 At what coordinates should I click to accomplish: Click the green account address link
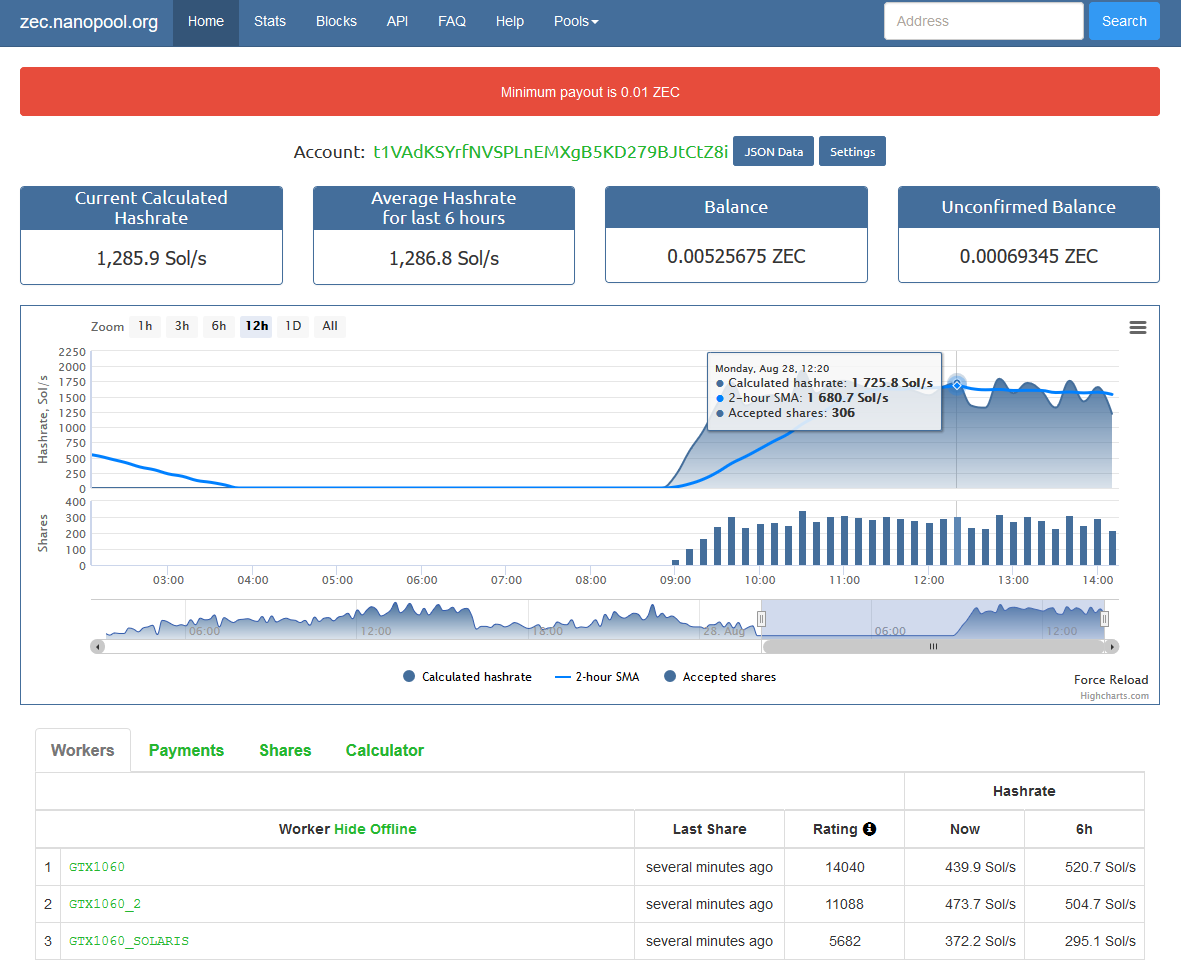(x=551, y=151)
